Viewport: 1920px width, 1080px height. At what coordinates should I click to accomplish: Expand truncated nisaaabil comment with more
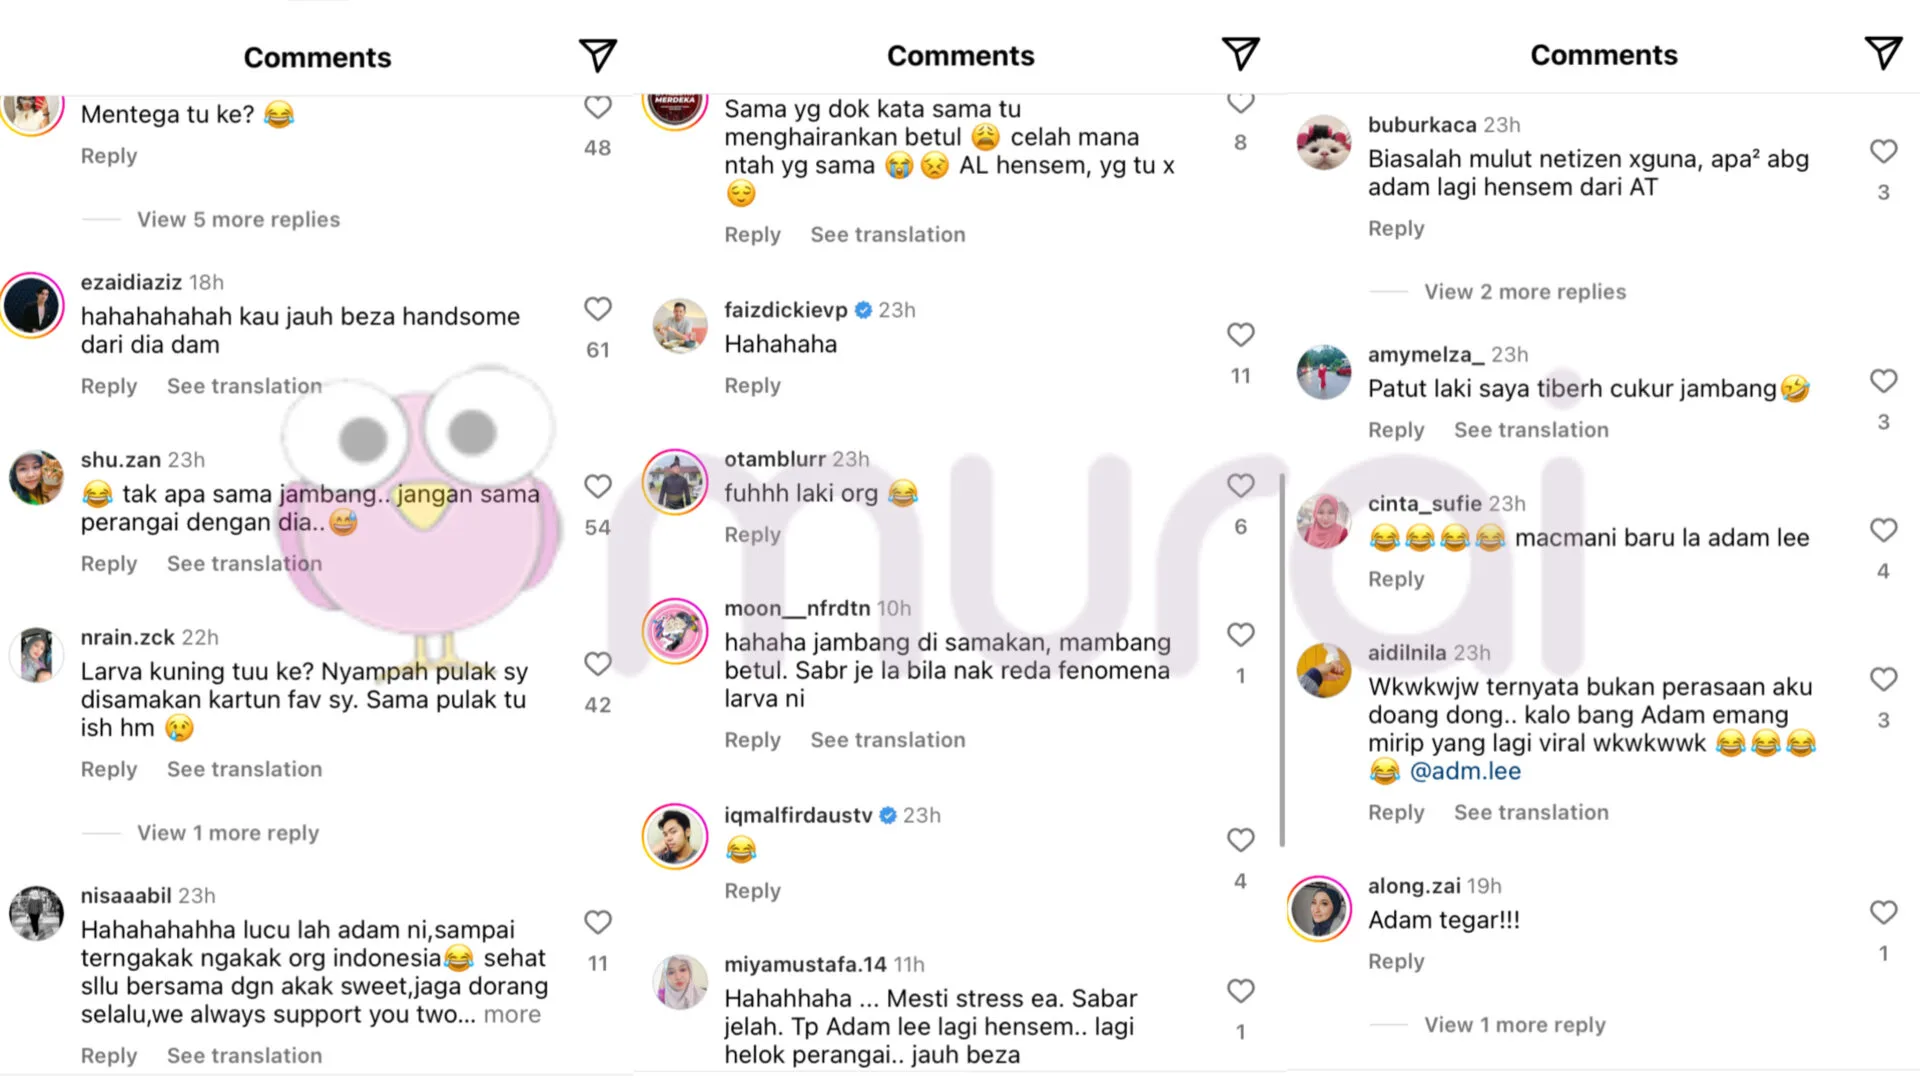click(x=512, y=1015)
